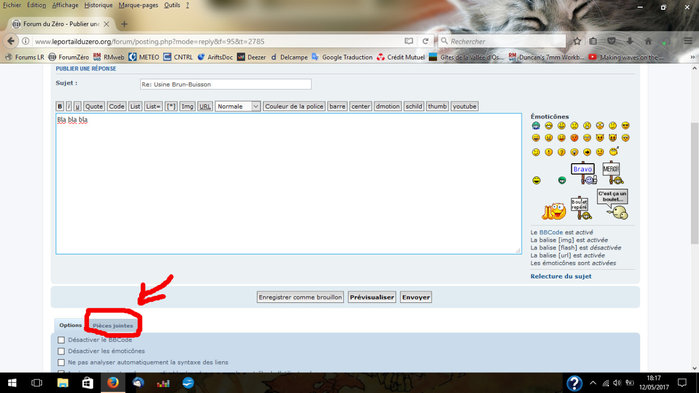Open the Historique menu

[99, 5]
